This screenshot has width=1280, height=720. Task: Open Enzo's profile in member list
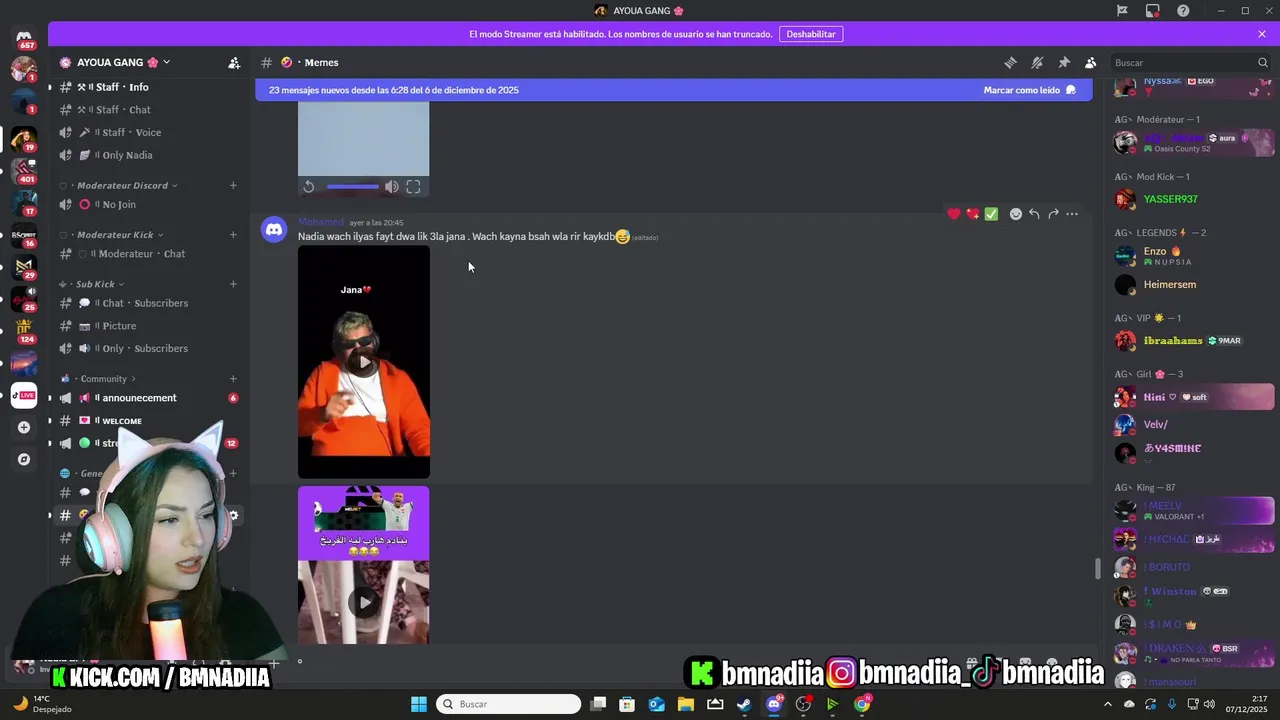(1193, 256)
